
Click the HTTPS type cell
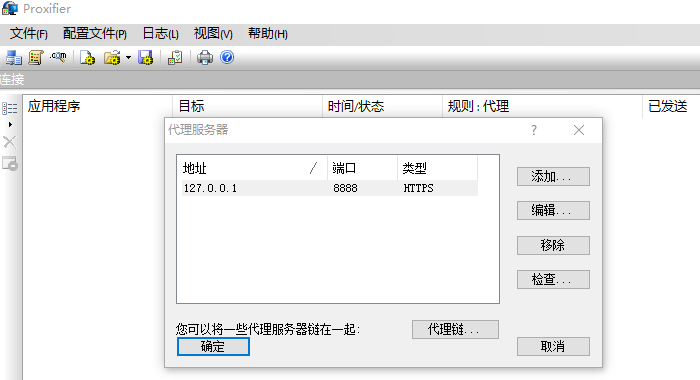[x=418, y=188]
